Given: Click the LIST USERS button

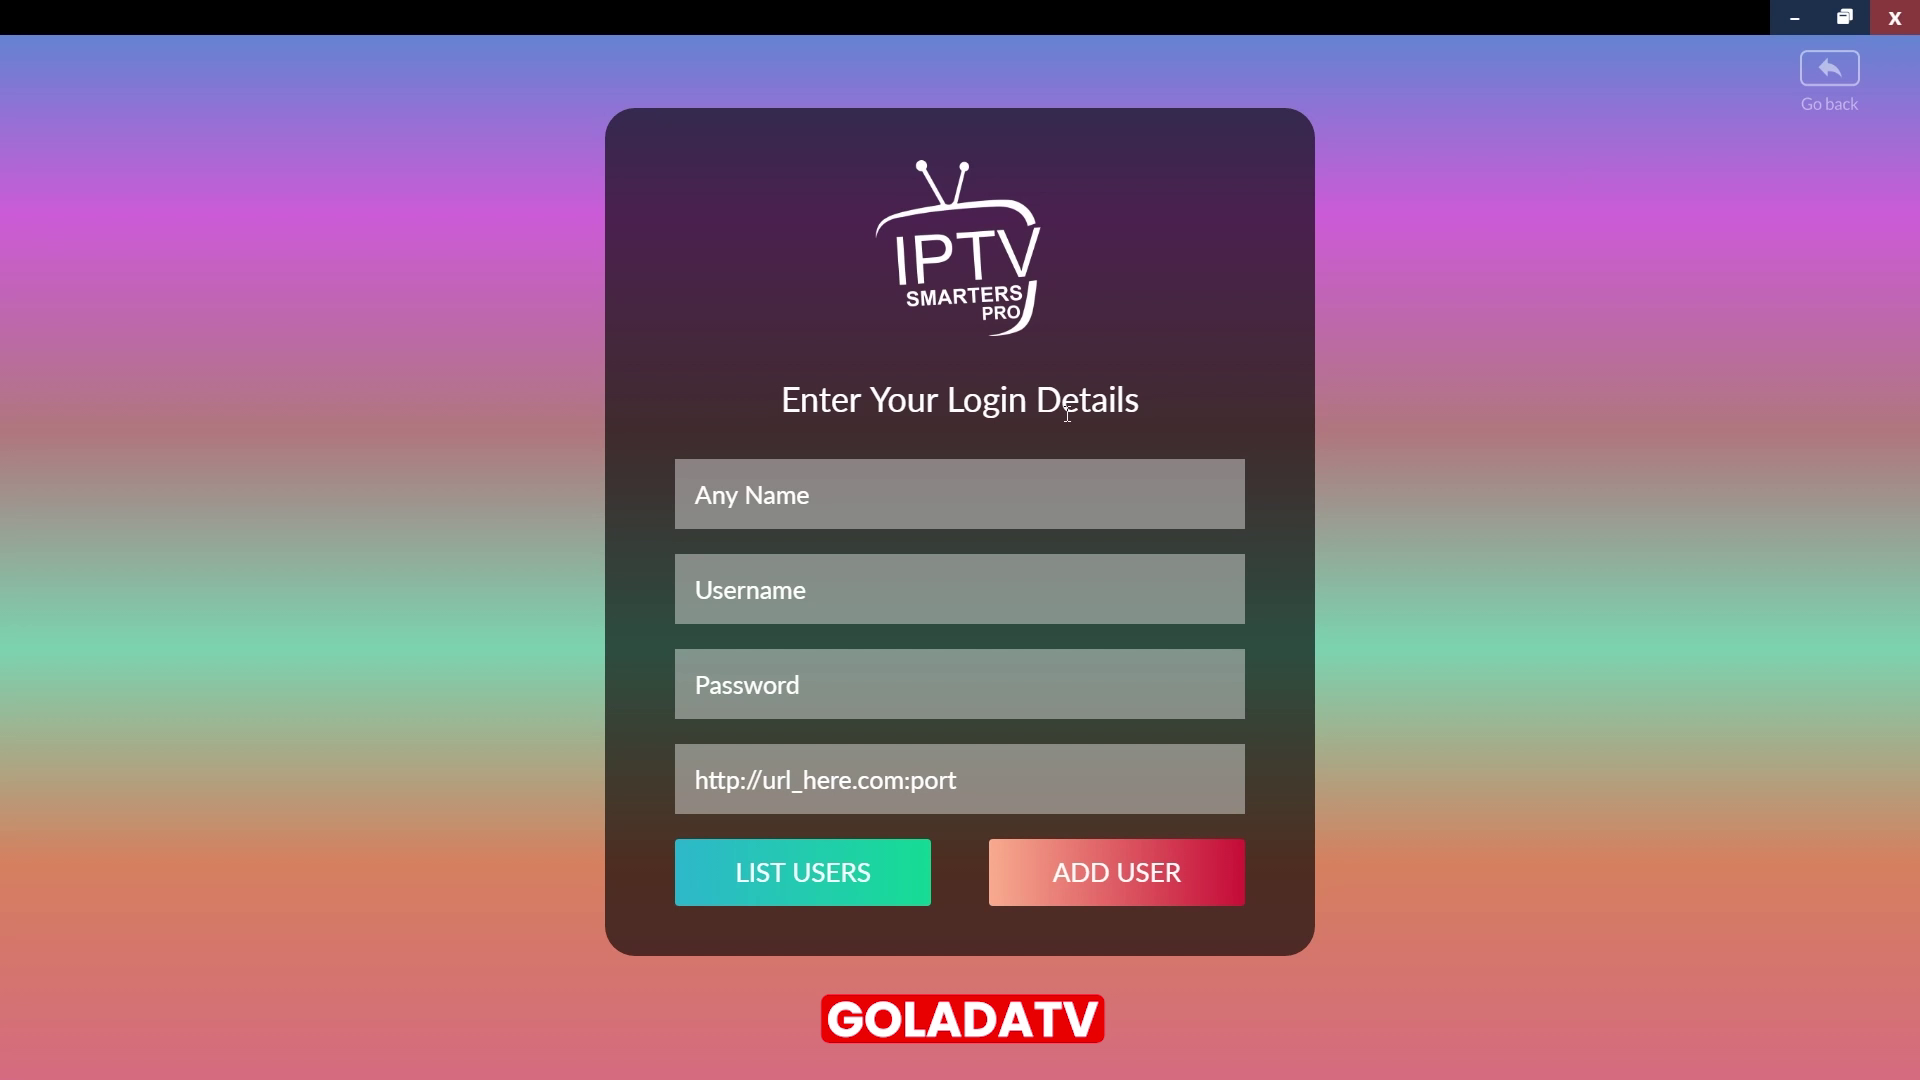Looking at the screenshot, I should pyautogui.click(x=803, y=872).
